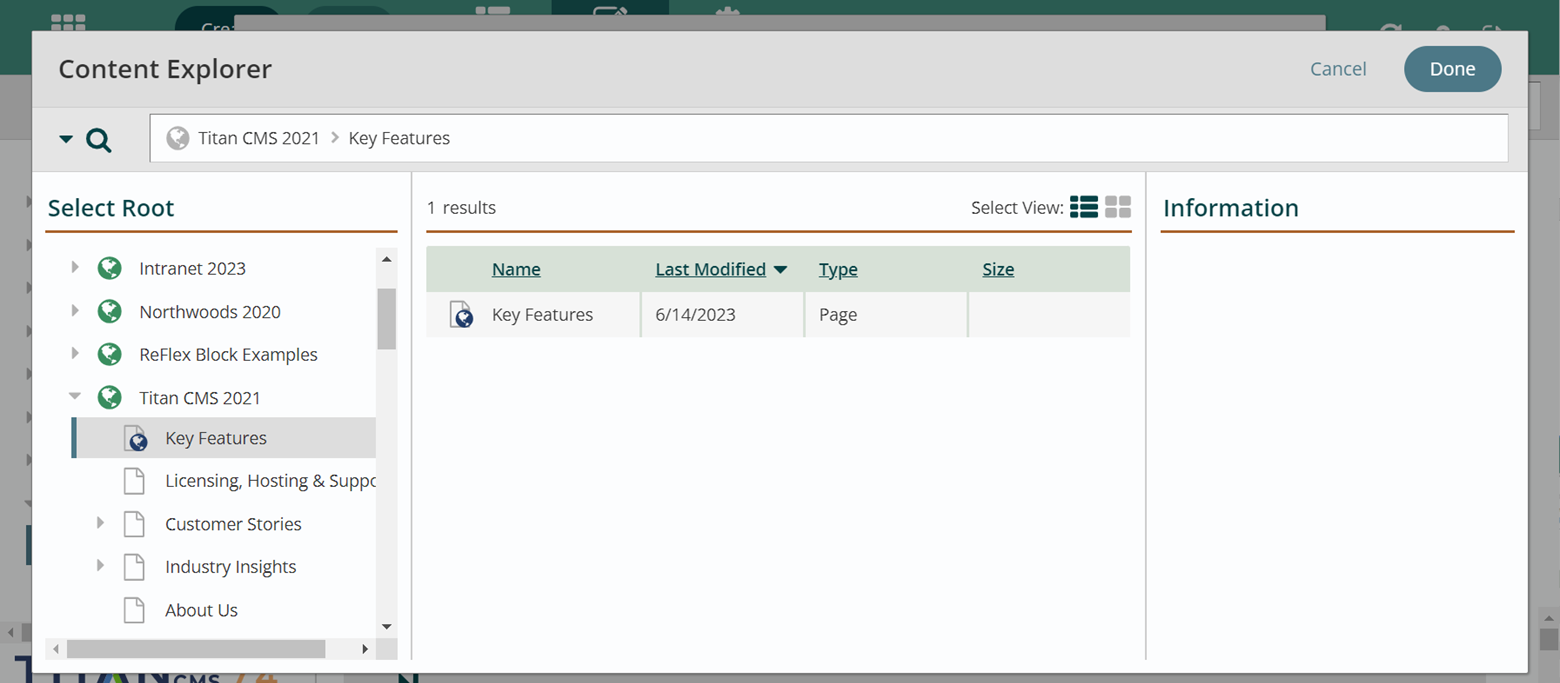The height and width of the screenshot is (683, 1560).
Task: Click the breadcrumb path field
Action: coord(829,138)
